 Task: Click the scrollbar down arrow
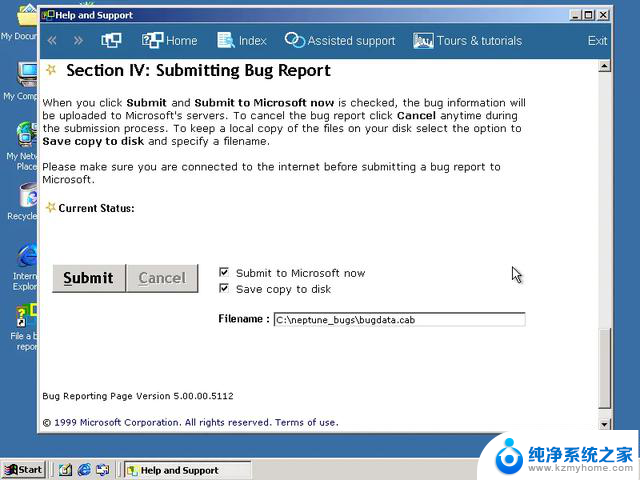coord(604,424)
